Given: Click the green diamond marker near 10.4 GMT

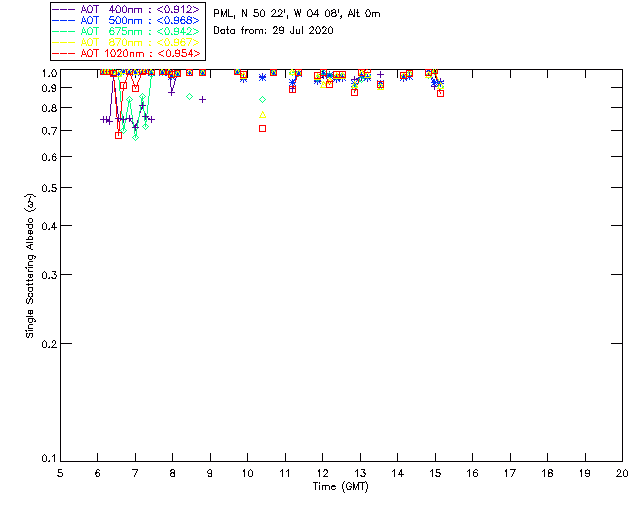Looking at the screenshot, I should 262,100.
